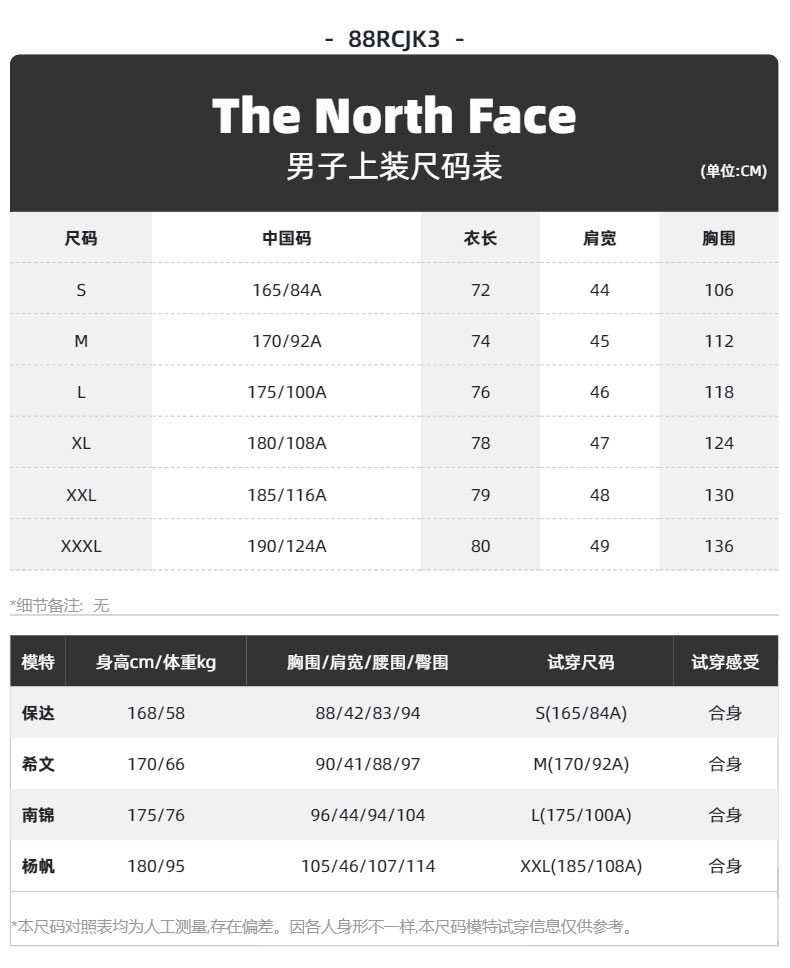
Task: Click 杨帆's try-on size XXL(185/108A)
Action: [x=581, y=866]
